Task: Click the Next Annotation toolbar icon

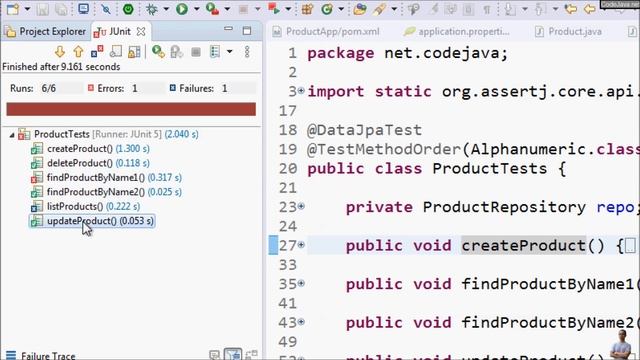Action: (510, 9)
